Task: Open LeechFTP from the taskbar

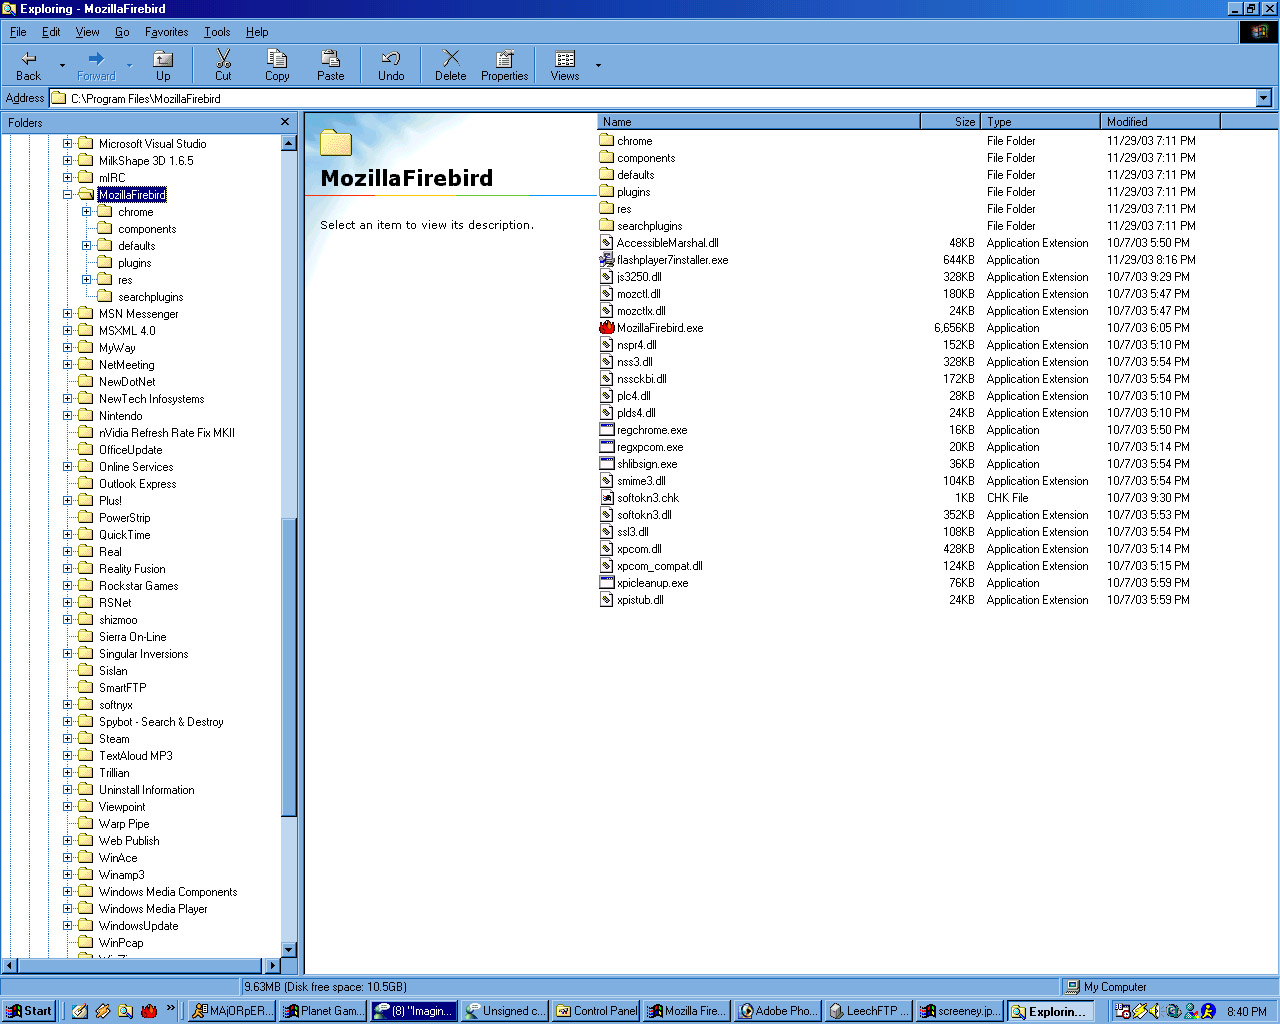Action: point(868,1011)
